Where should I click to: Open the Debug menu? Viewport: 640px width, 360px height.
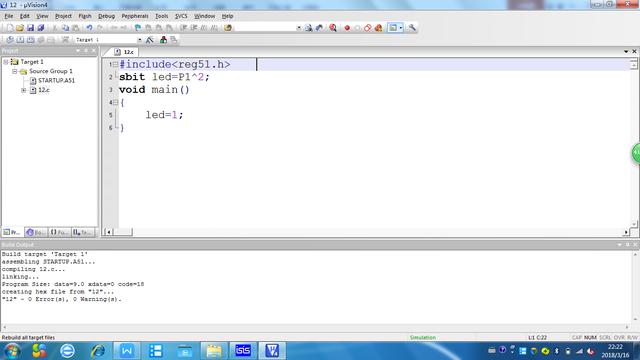pyautogui.click(x=107, y=16)
